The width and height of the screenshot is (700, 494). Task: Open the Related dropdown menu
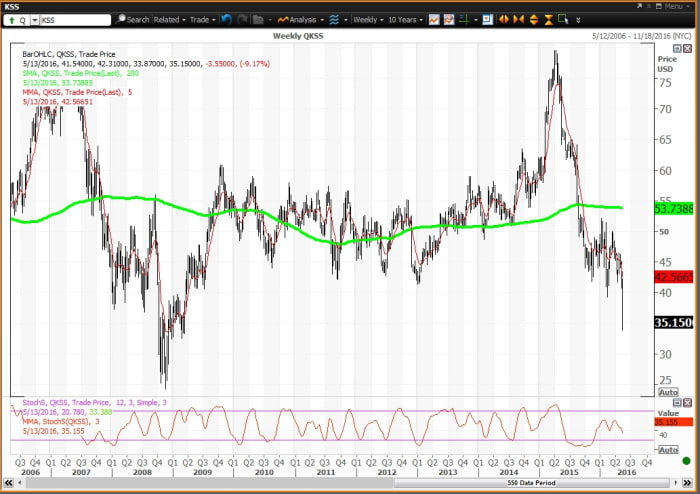(x=168, y=19)
